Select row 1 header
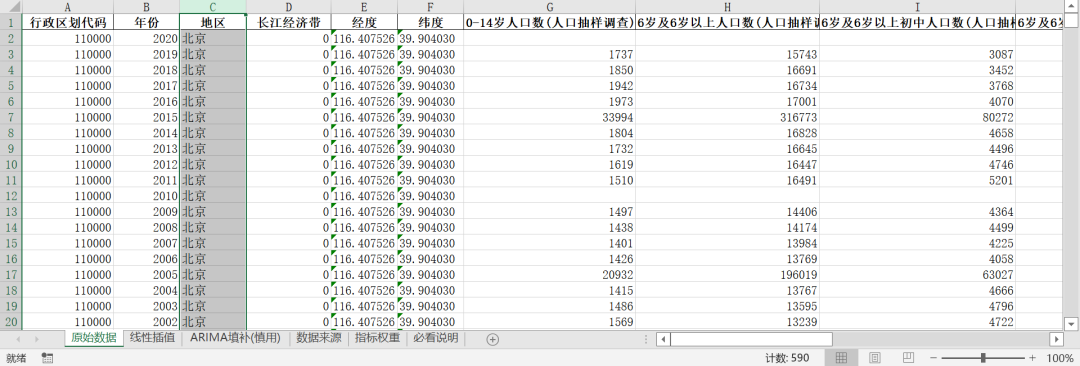The height and width of the screenshot is (366, 1080). tap(12, 22)
